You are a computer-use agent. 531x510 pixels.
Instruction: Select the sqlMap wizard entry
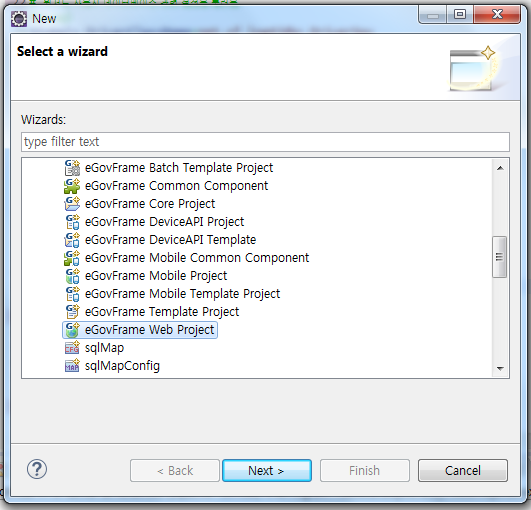click(104, 348)
